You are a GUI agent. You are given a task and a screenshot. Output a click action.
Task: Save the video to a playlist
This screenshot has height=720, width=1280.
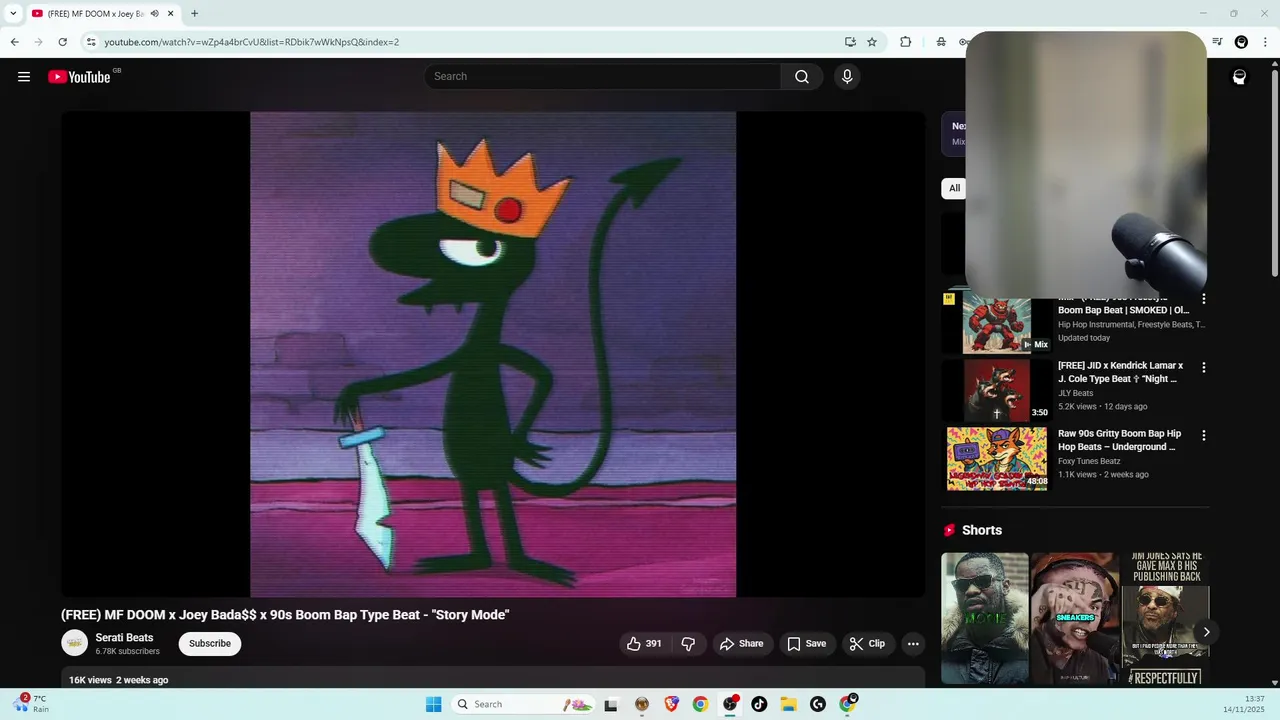pyautogui.click(x=806, y=644)
